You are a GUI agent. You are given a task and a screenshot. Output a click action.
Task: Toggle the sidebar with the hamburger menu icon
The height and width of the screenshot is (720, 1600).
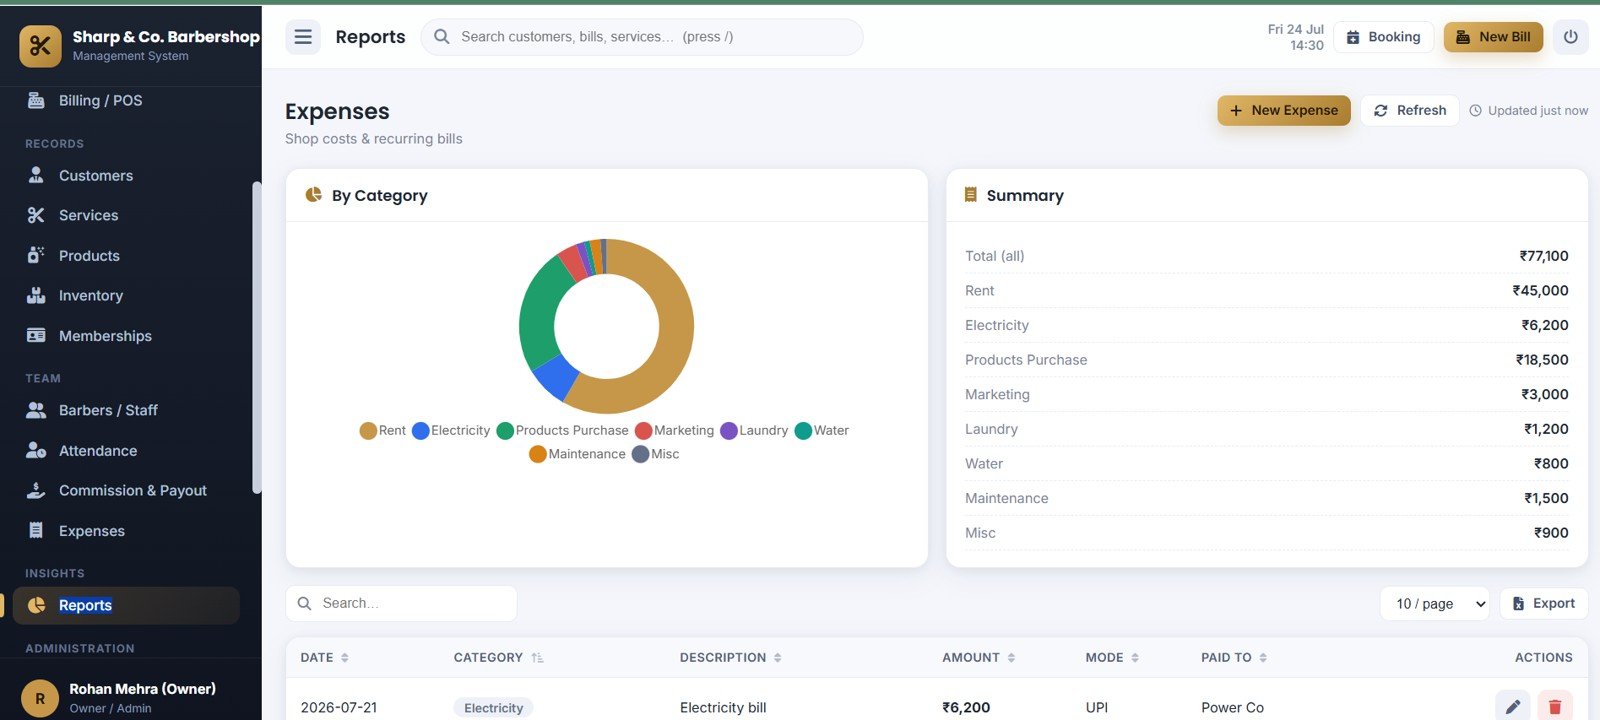coord(303,37)
